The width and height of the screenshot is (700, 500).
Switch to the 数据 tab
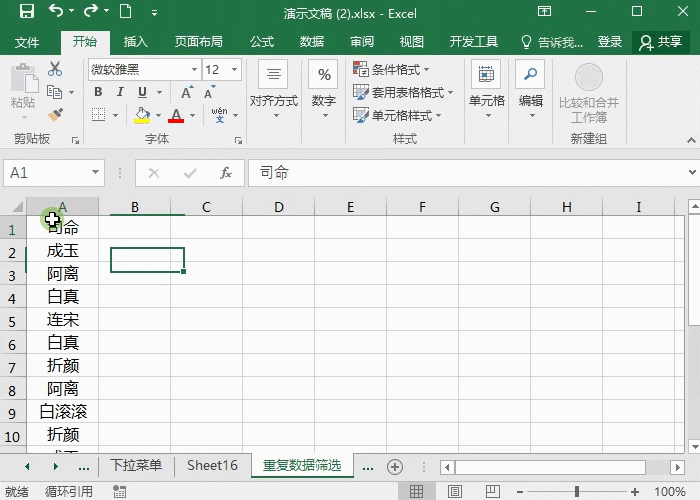pyautogui.click(x=312, y=42)
